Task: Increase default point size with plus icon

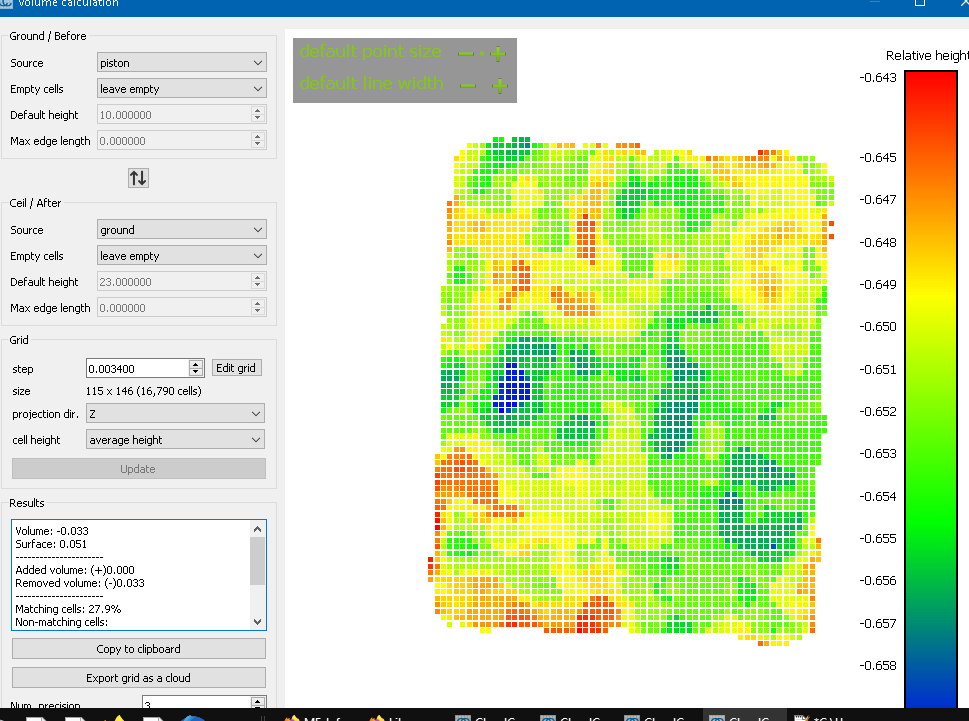Action: coord(498,53)
